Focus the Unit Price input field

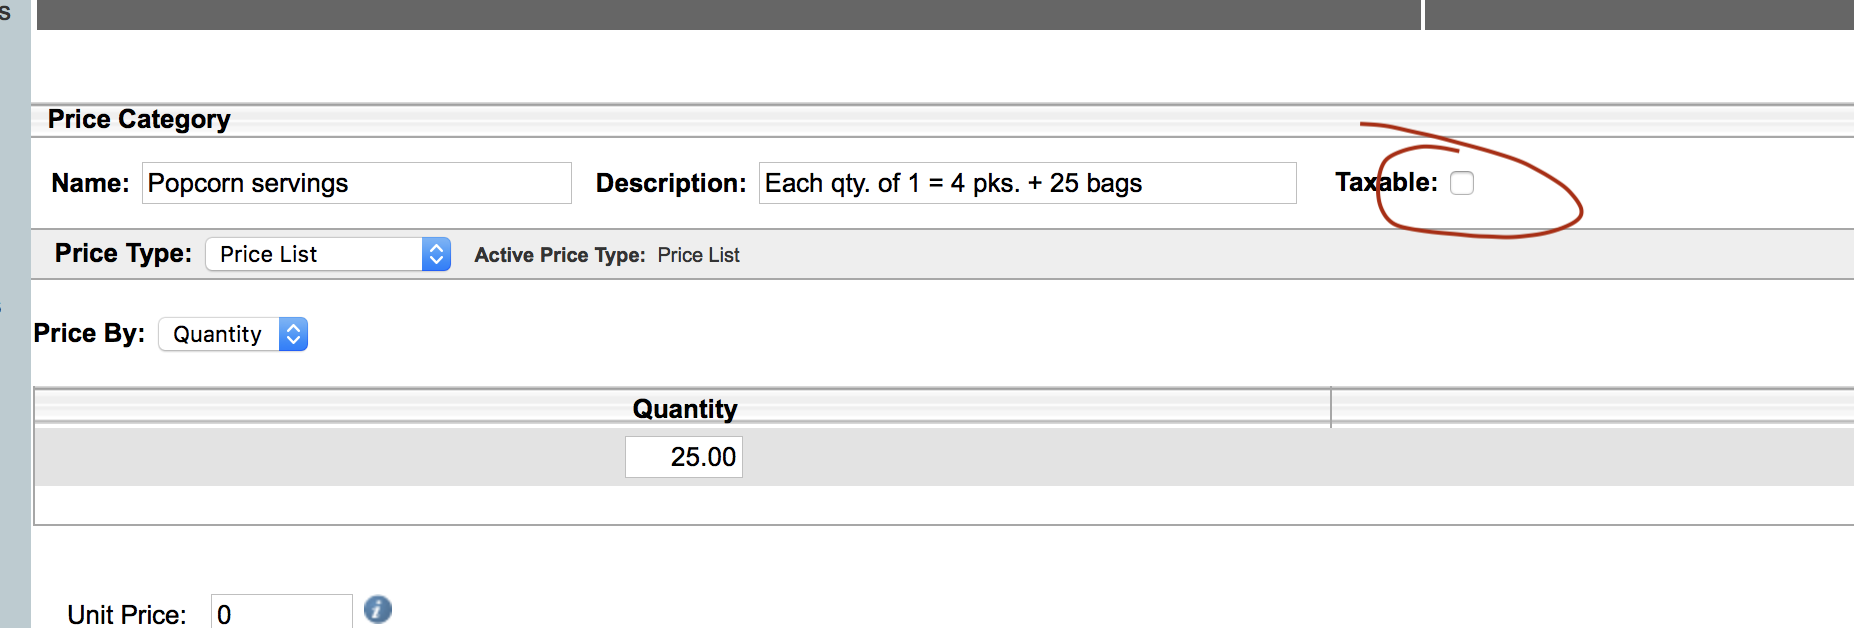pos(281,613)
